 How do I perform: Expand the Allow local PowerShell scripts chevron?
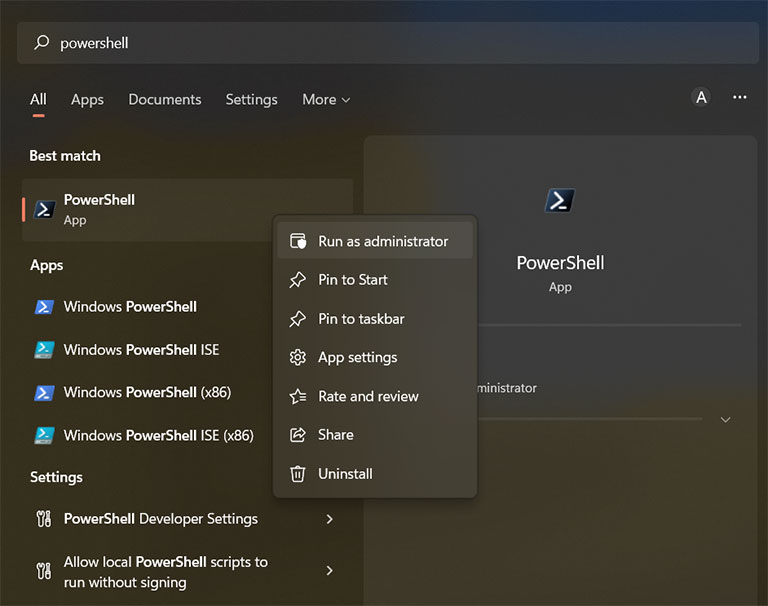(330, 571)
